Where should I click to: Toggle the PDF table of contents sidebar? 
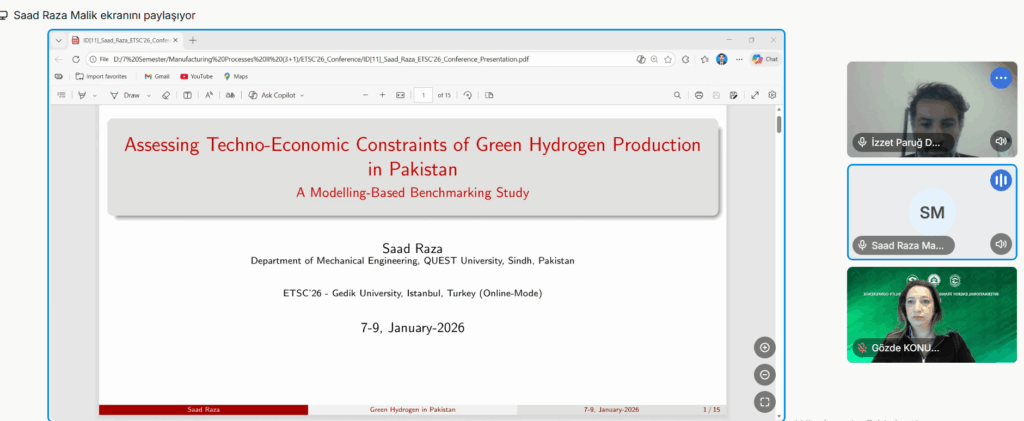(x=61, y=95)
